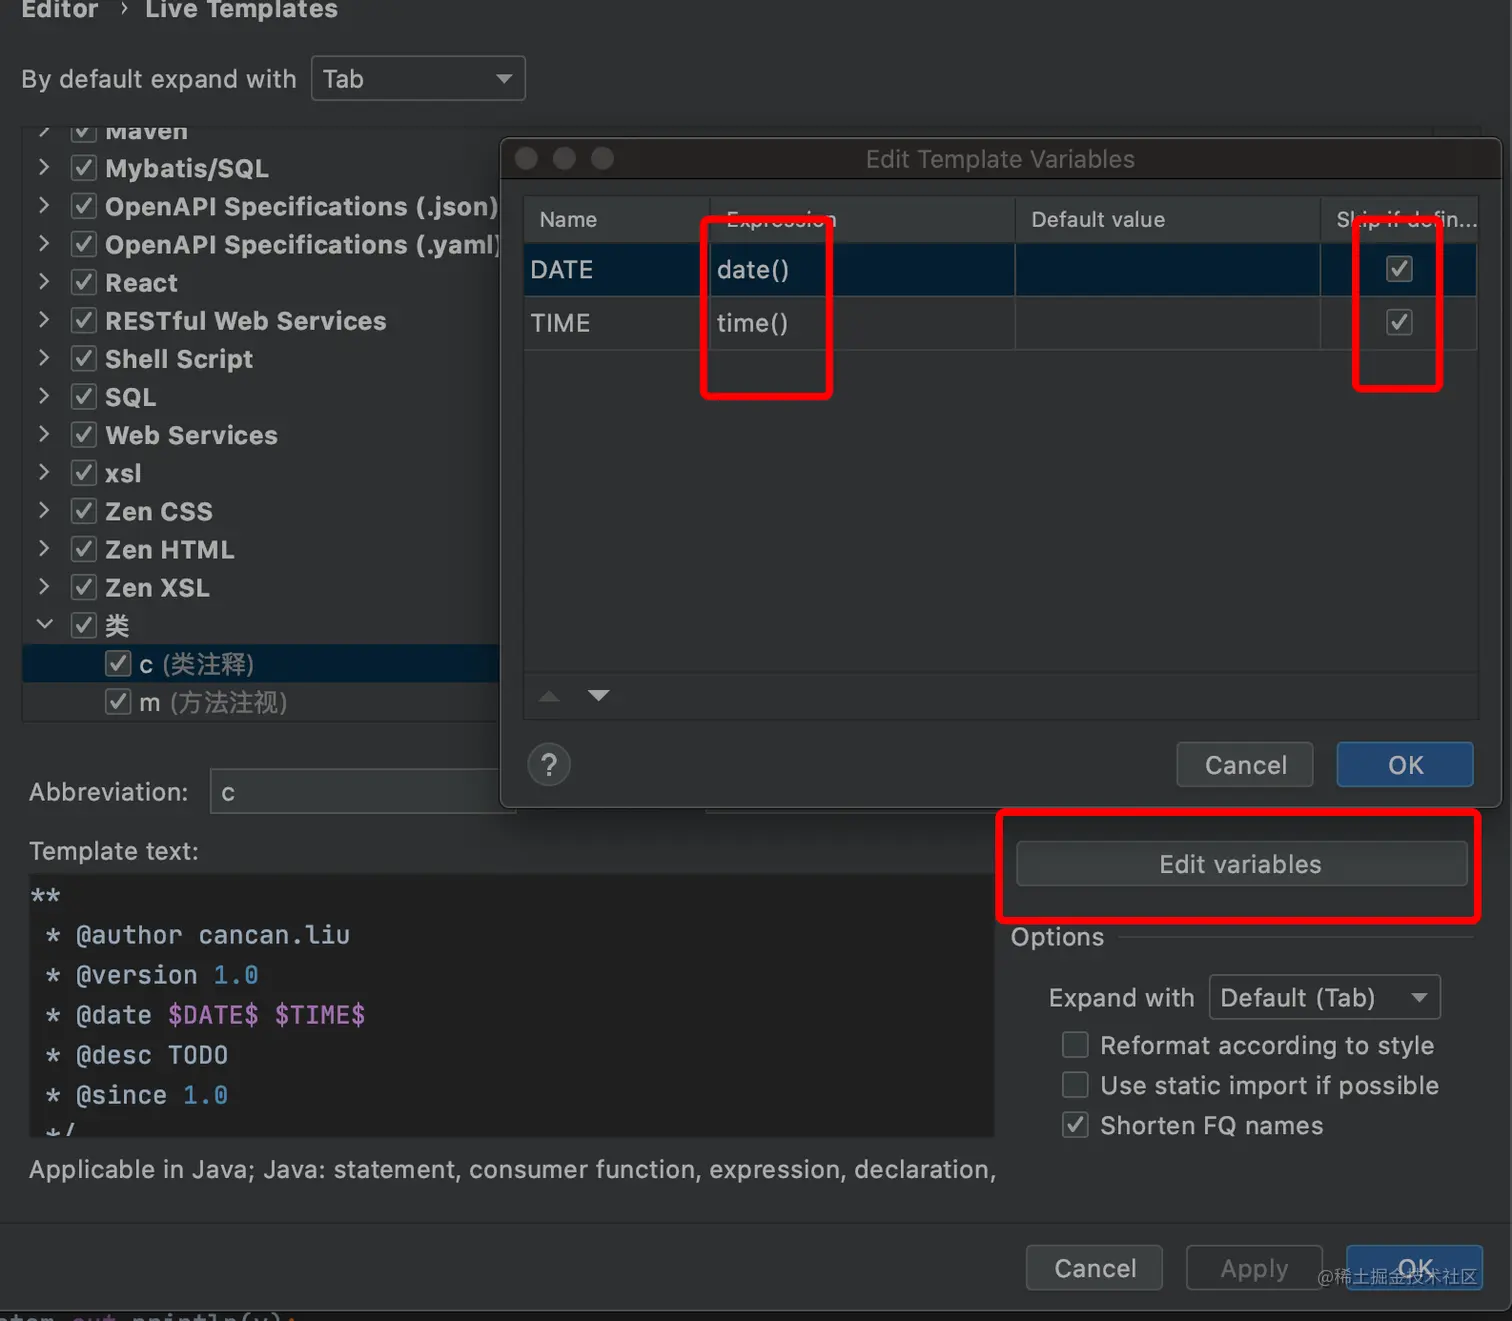Expand the SQL tree node
1512x1321 pixels.
tap(43, 395)
